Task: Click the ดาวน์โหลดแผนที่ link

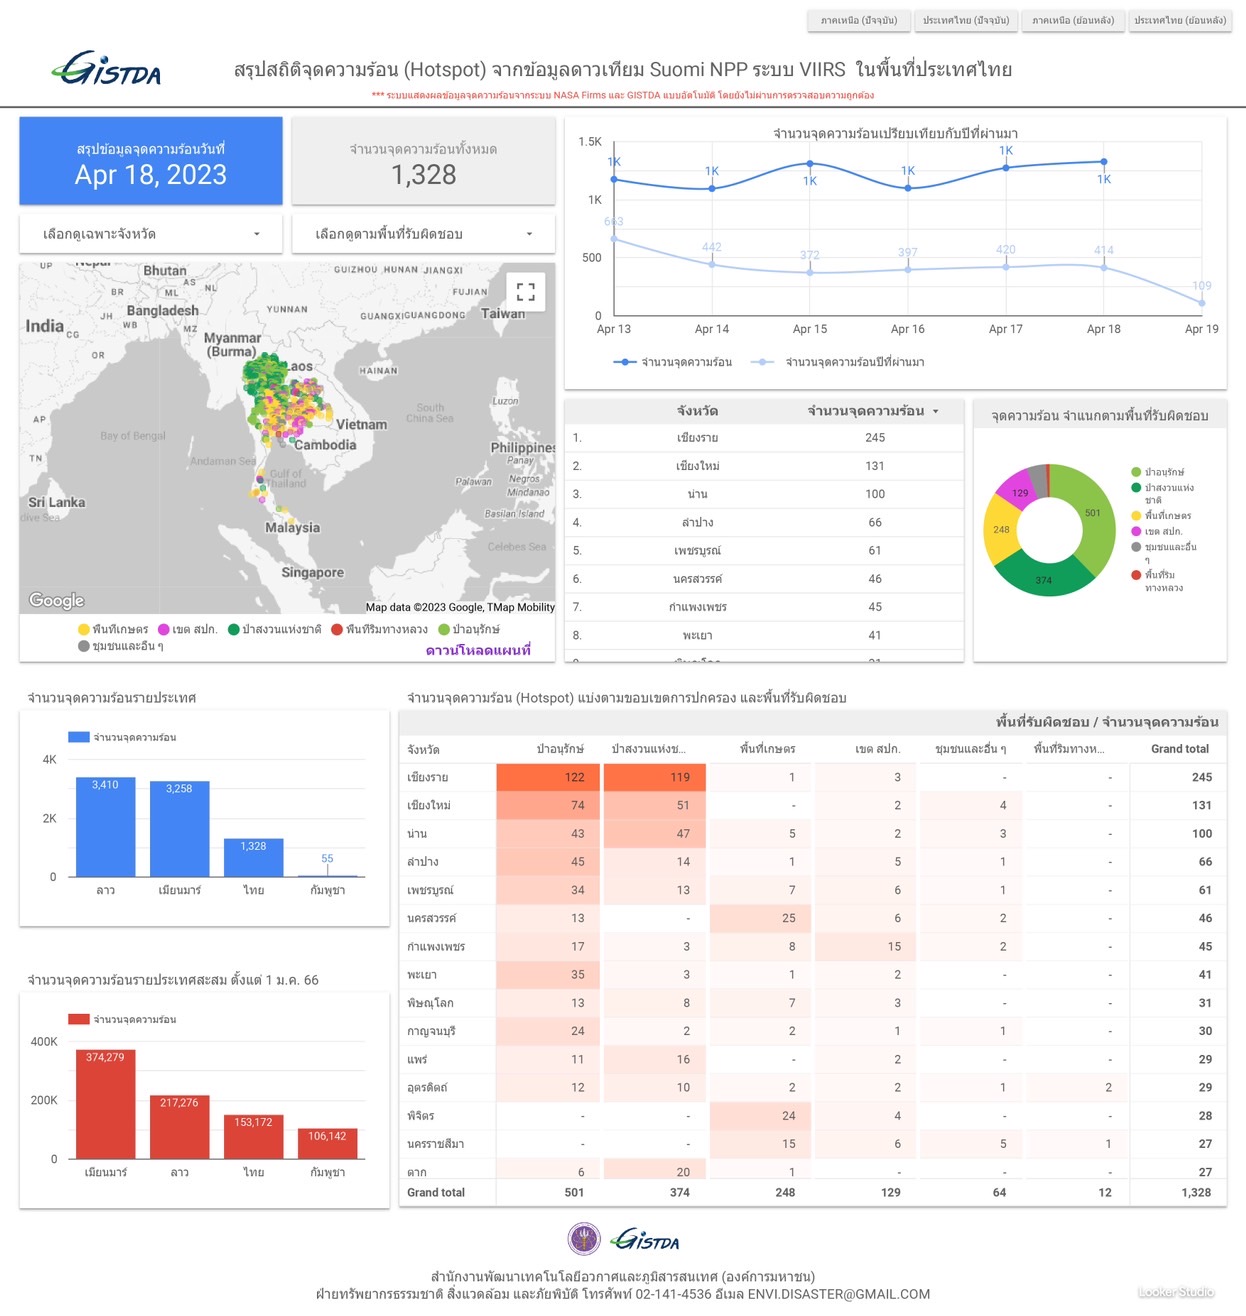Action: [x=478, y=650]
